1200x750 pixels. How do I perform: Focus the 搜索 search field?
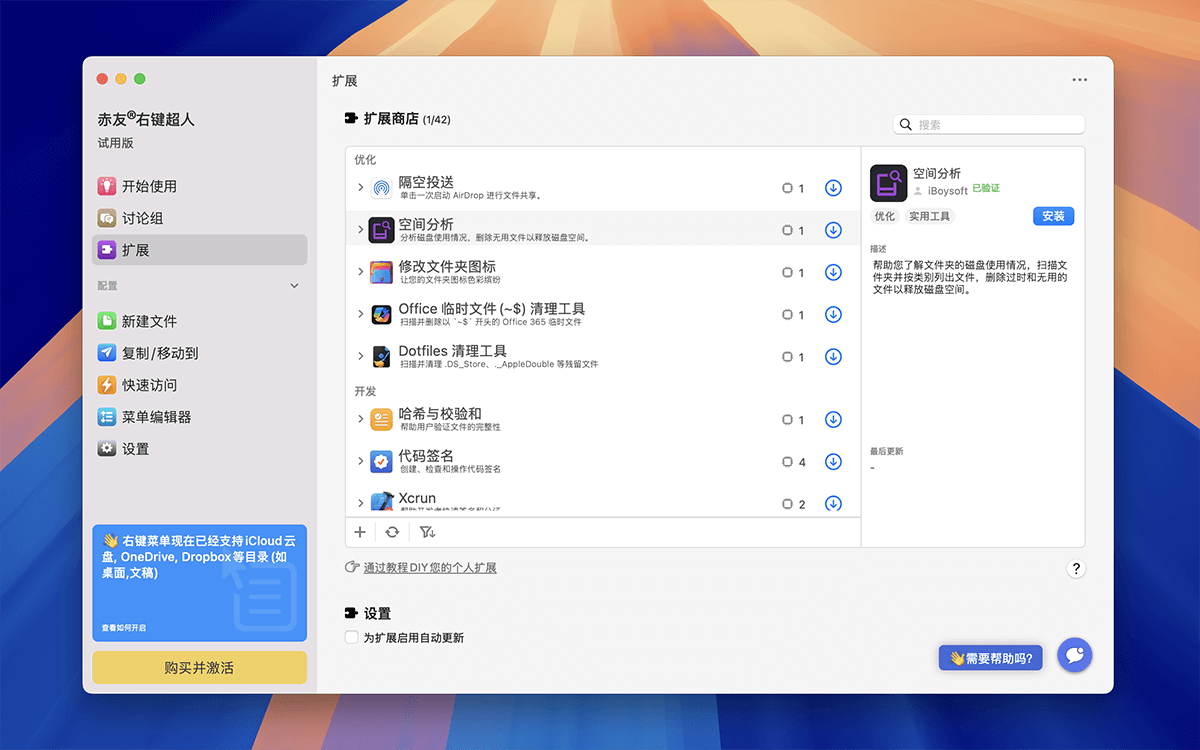tap(989, 125)
